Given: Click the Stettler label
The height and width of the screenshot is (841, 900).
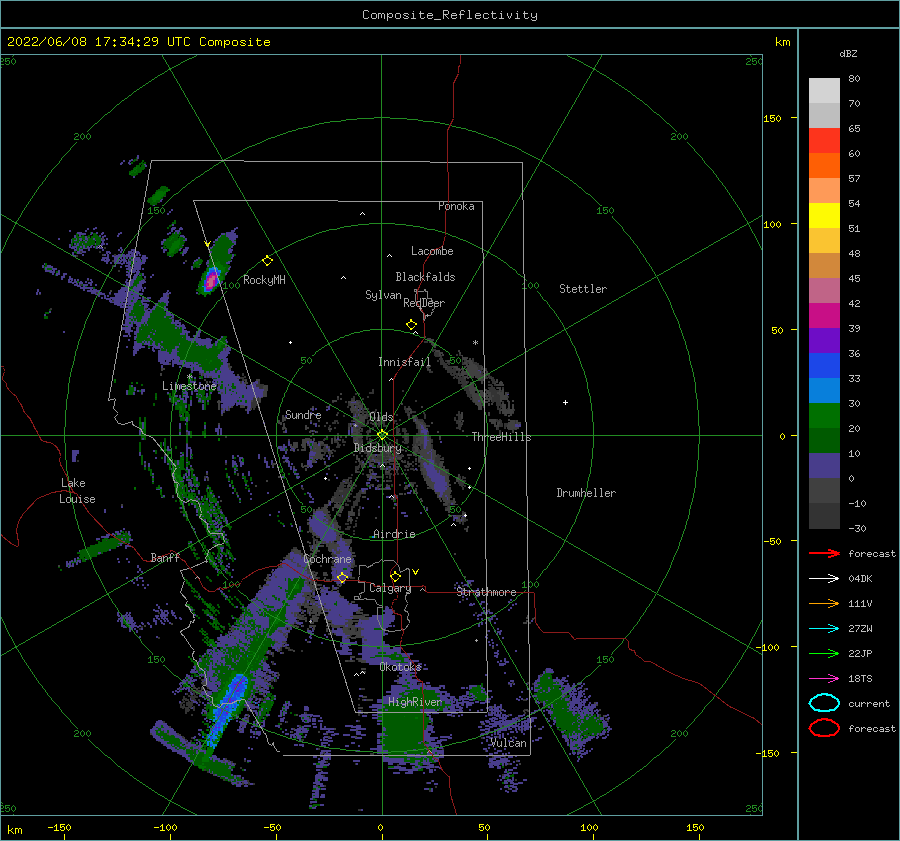Looking at the screenshot, I should click(x=583, y=289).
